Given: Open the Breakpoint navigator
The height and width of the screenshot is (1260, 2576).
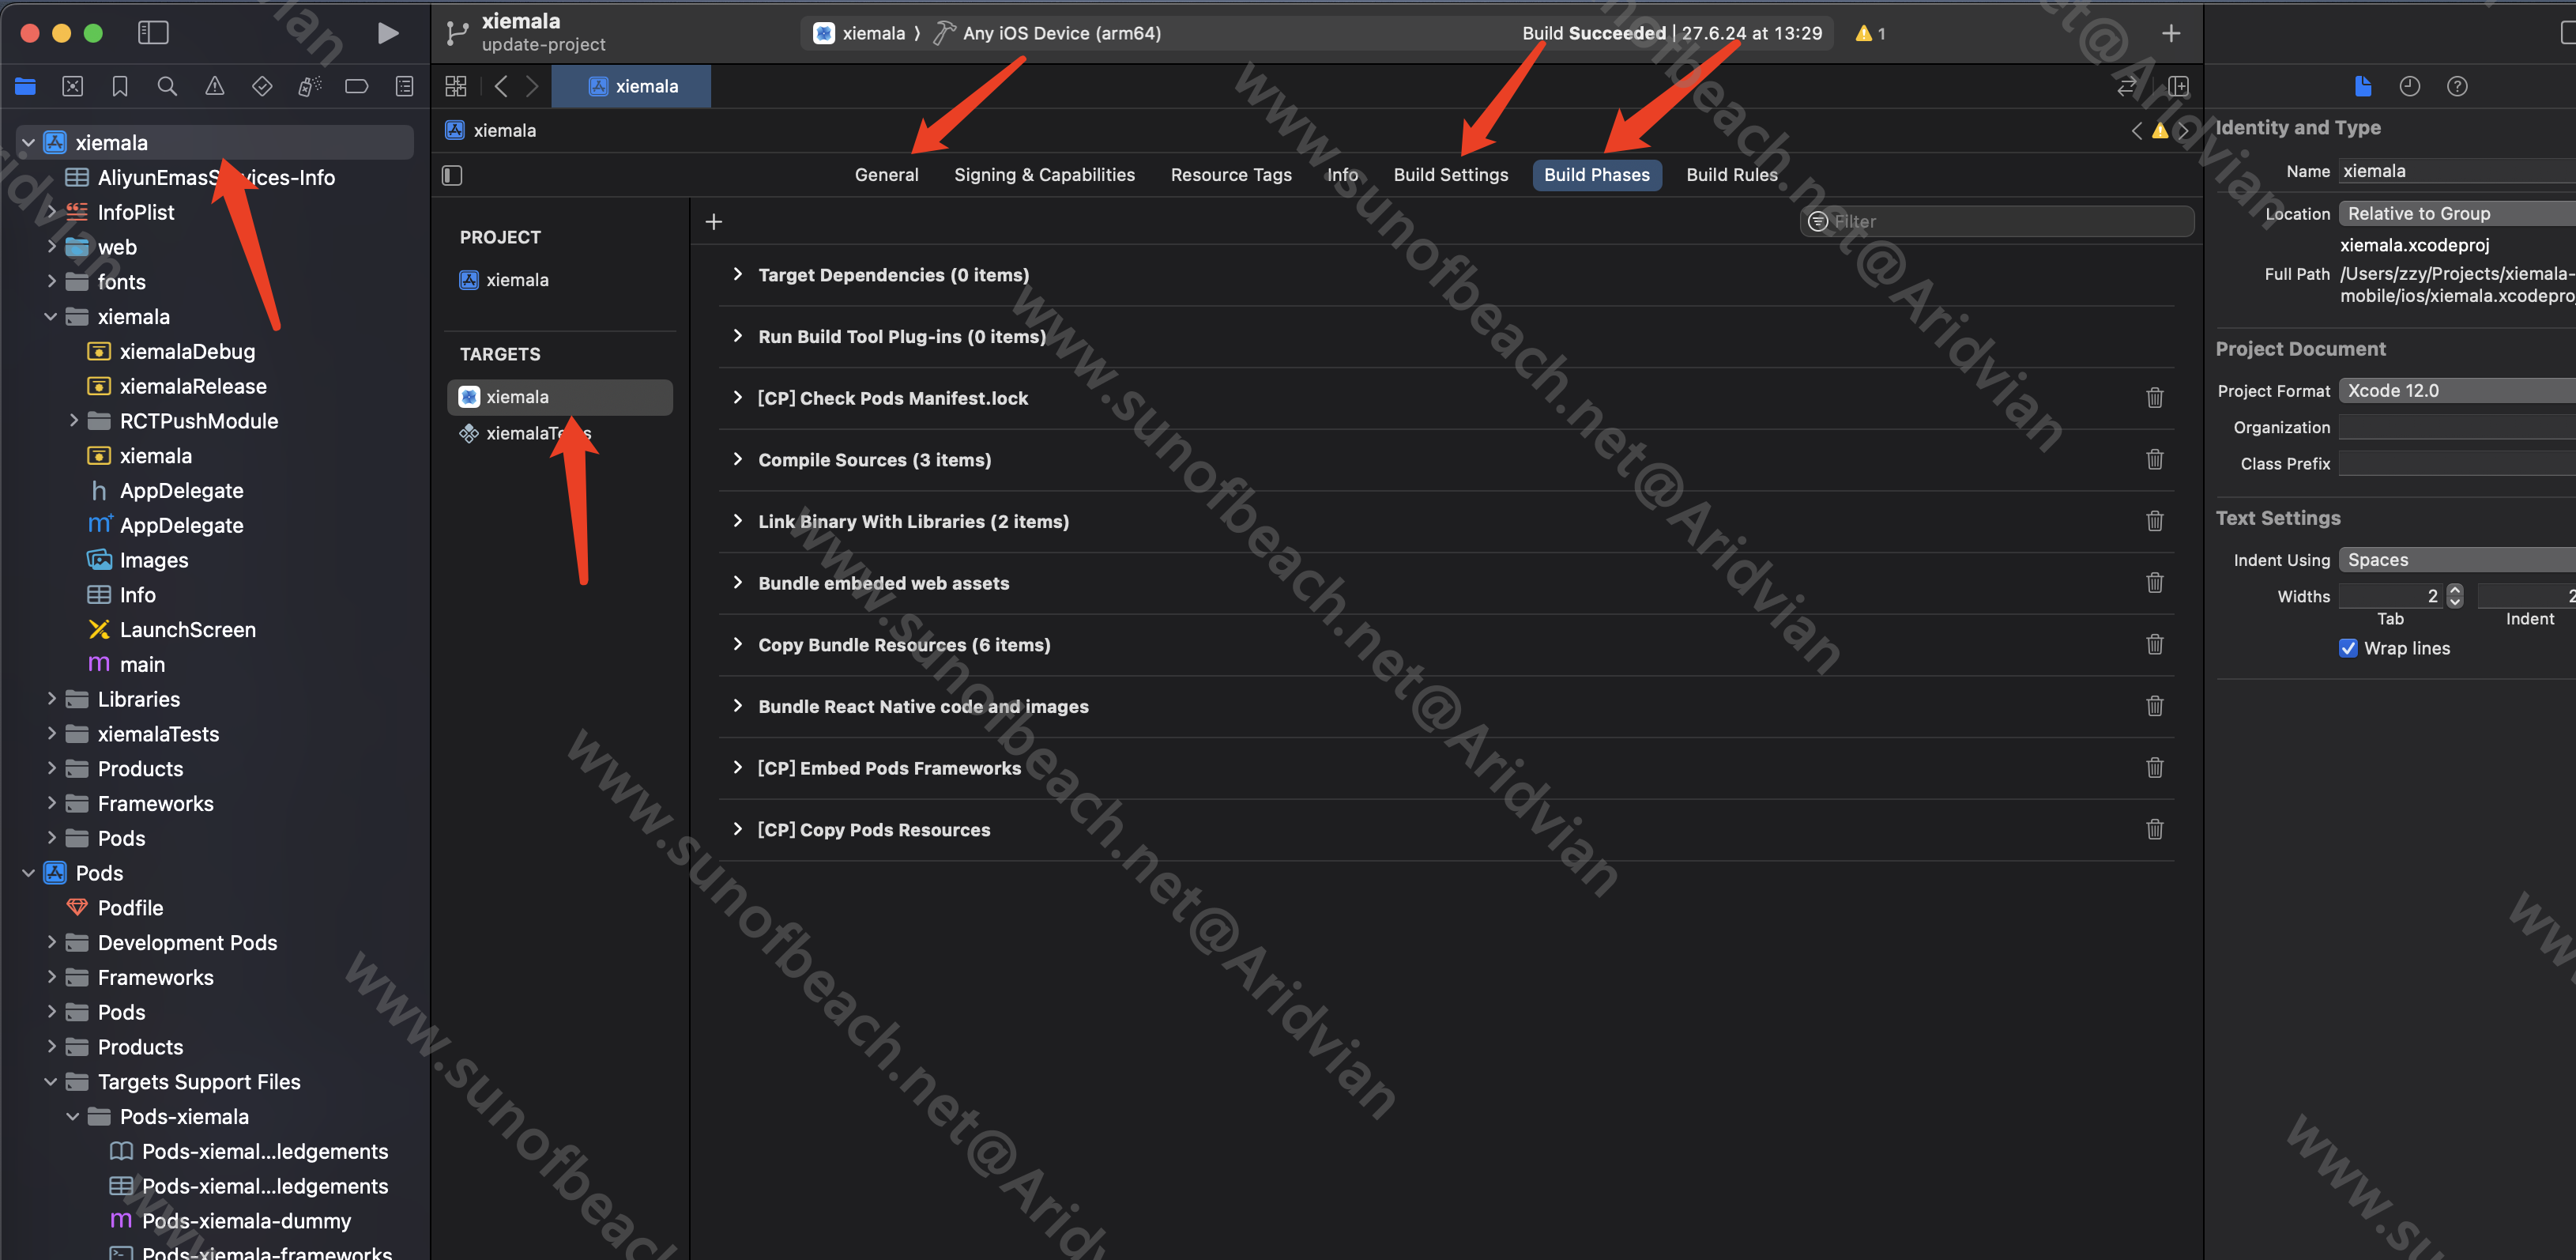Looking at the screenshot, I should coord(357,86).
